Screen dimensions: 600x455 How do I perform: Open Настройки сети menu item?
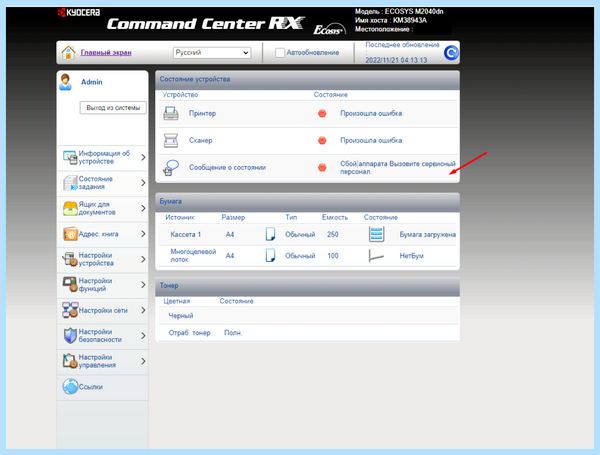click(103, 310)
